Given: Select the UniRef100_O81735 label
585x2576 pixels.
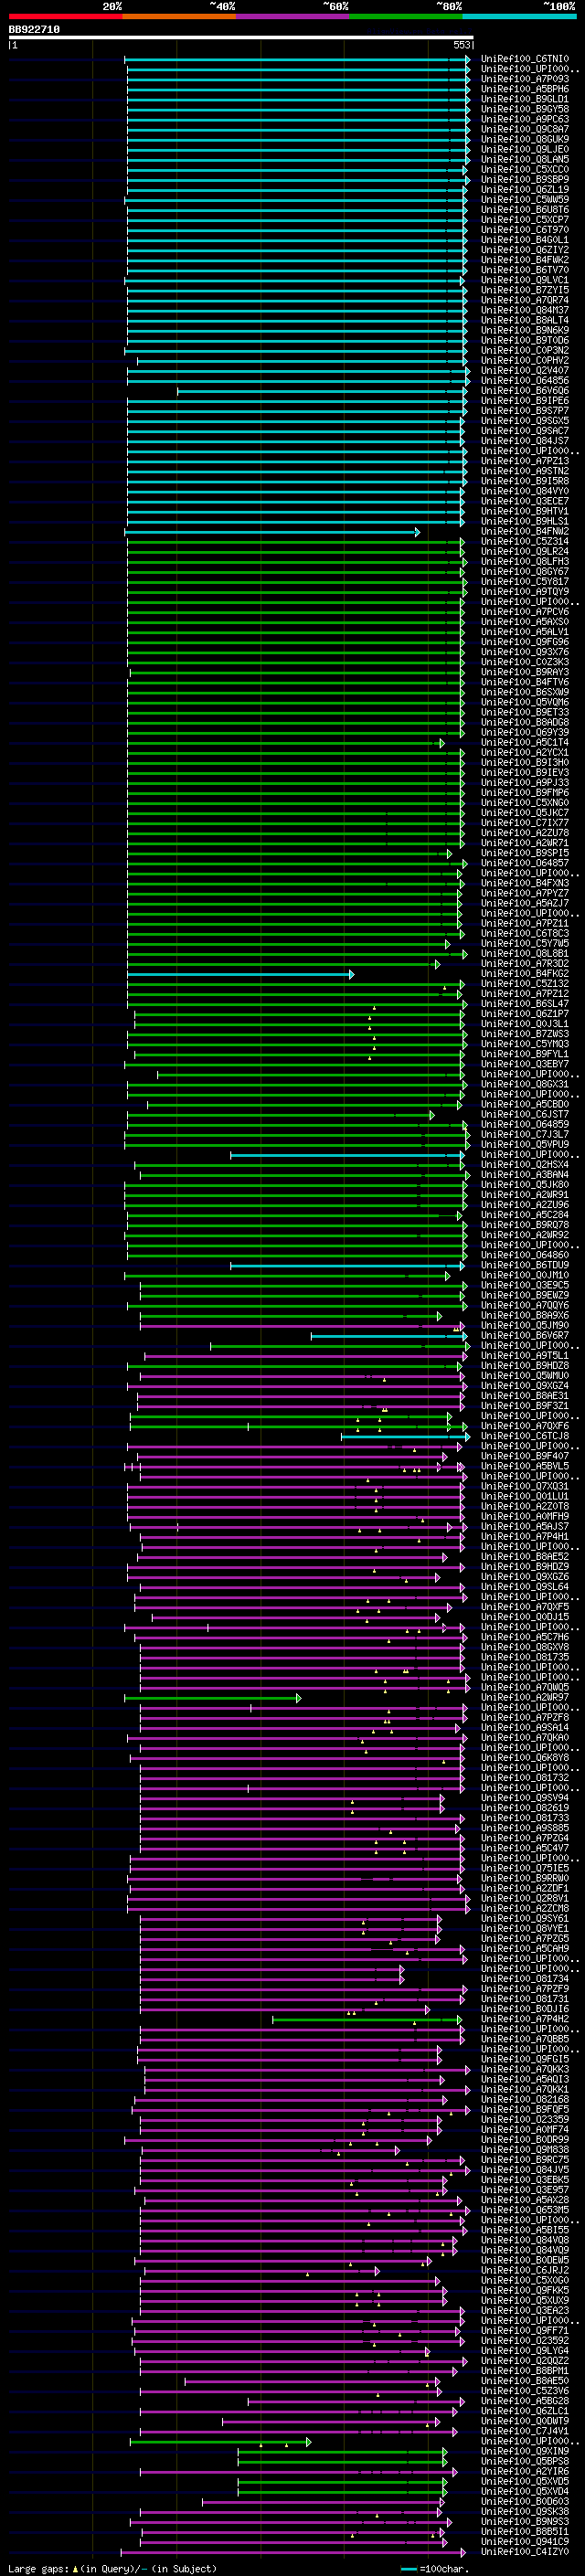Looking at the screenshot, I should [525, 1657].
